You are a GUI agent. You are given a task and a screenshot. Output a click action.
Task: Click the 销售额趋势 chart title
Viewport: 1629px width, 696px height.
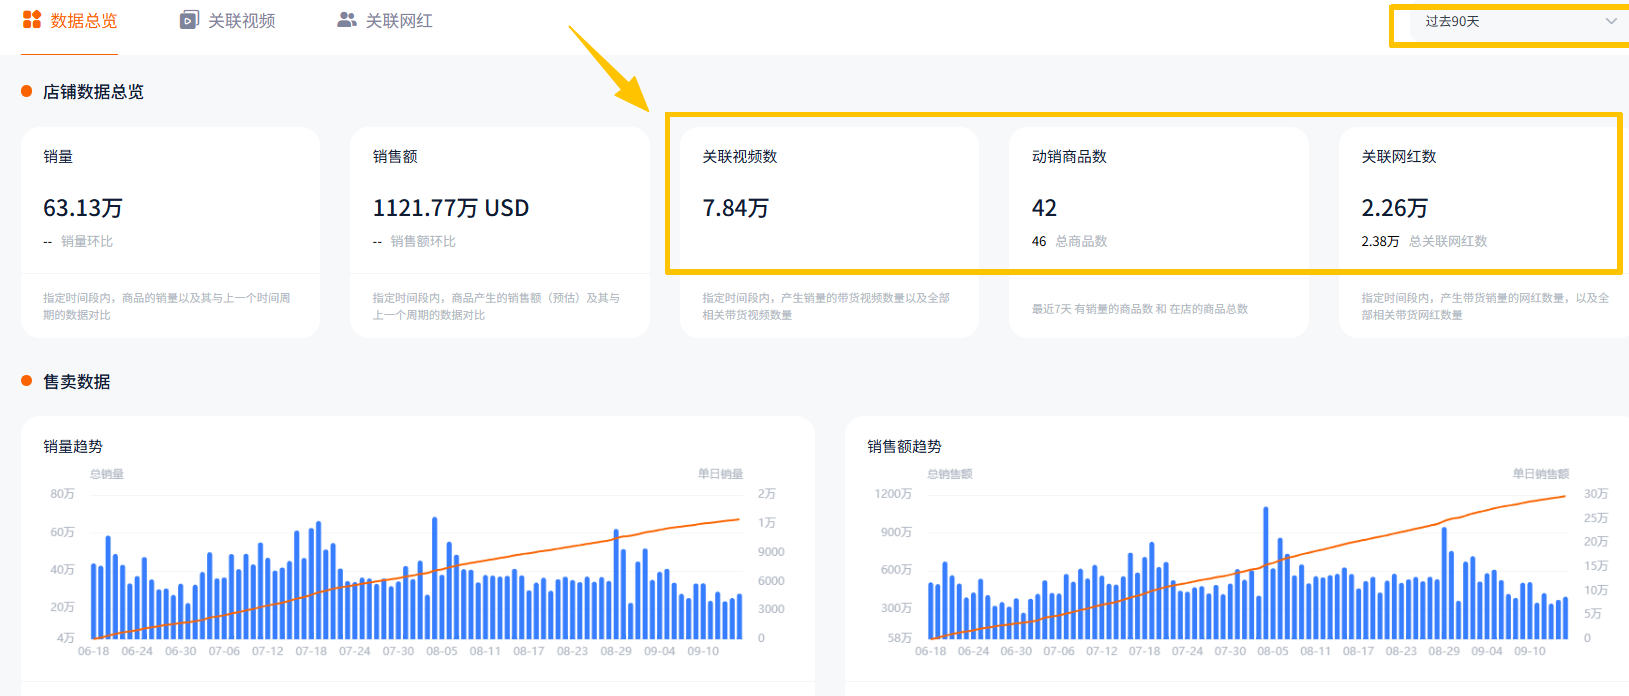904,447
